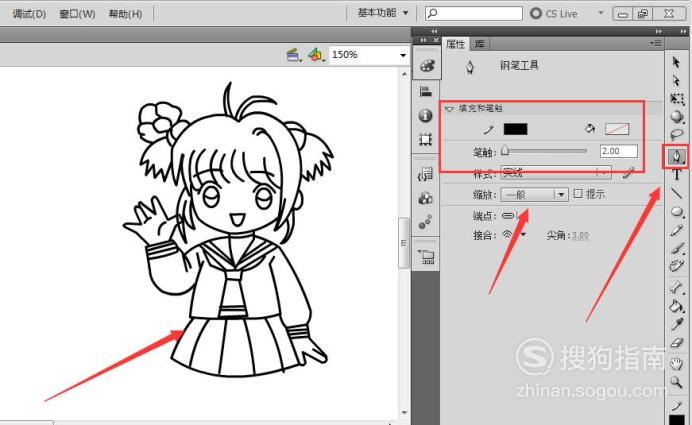Select the Pen tool in toolbox
The image size is (692, 425).
point(677,156)
